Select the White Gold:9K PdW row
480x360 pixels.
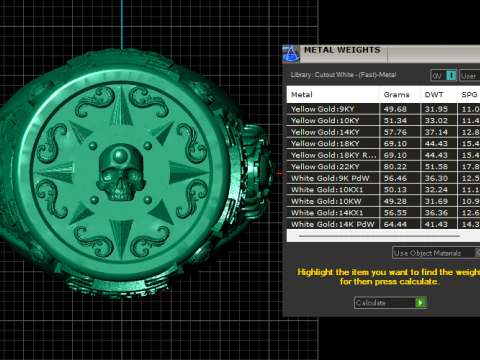pos(383,178)
